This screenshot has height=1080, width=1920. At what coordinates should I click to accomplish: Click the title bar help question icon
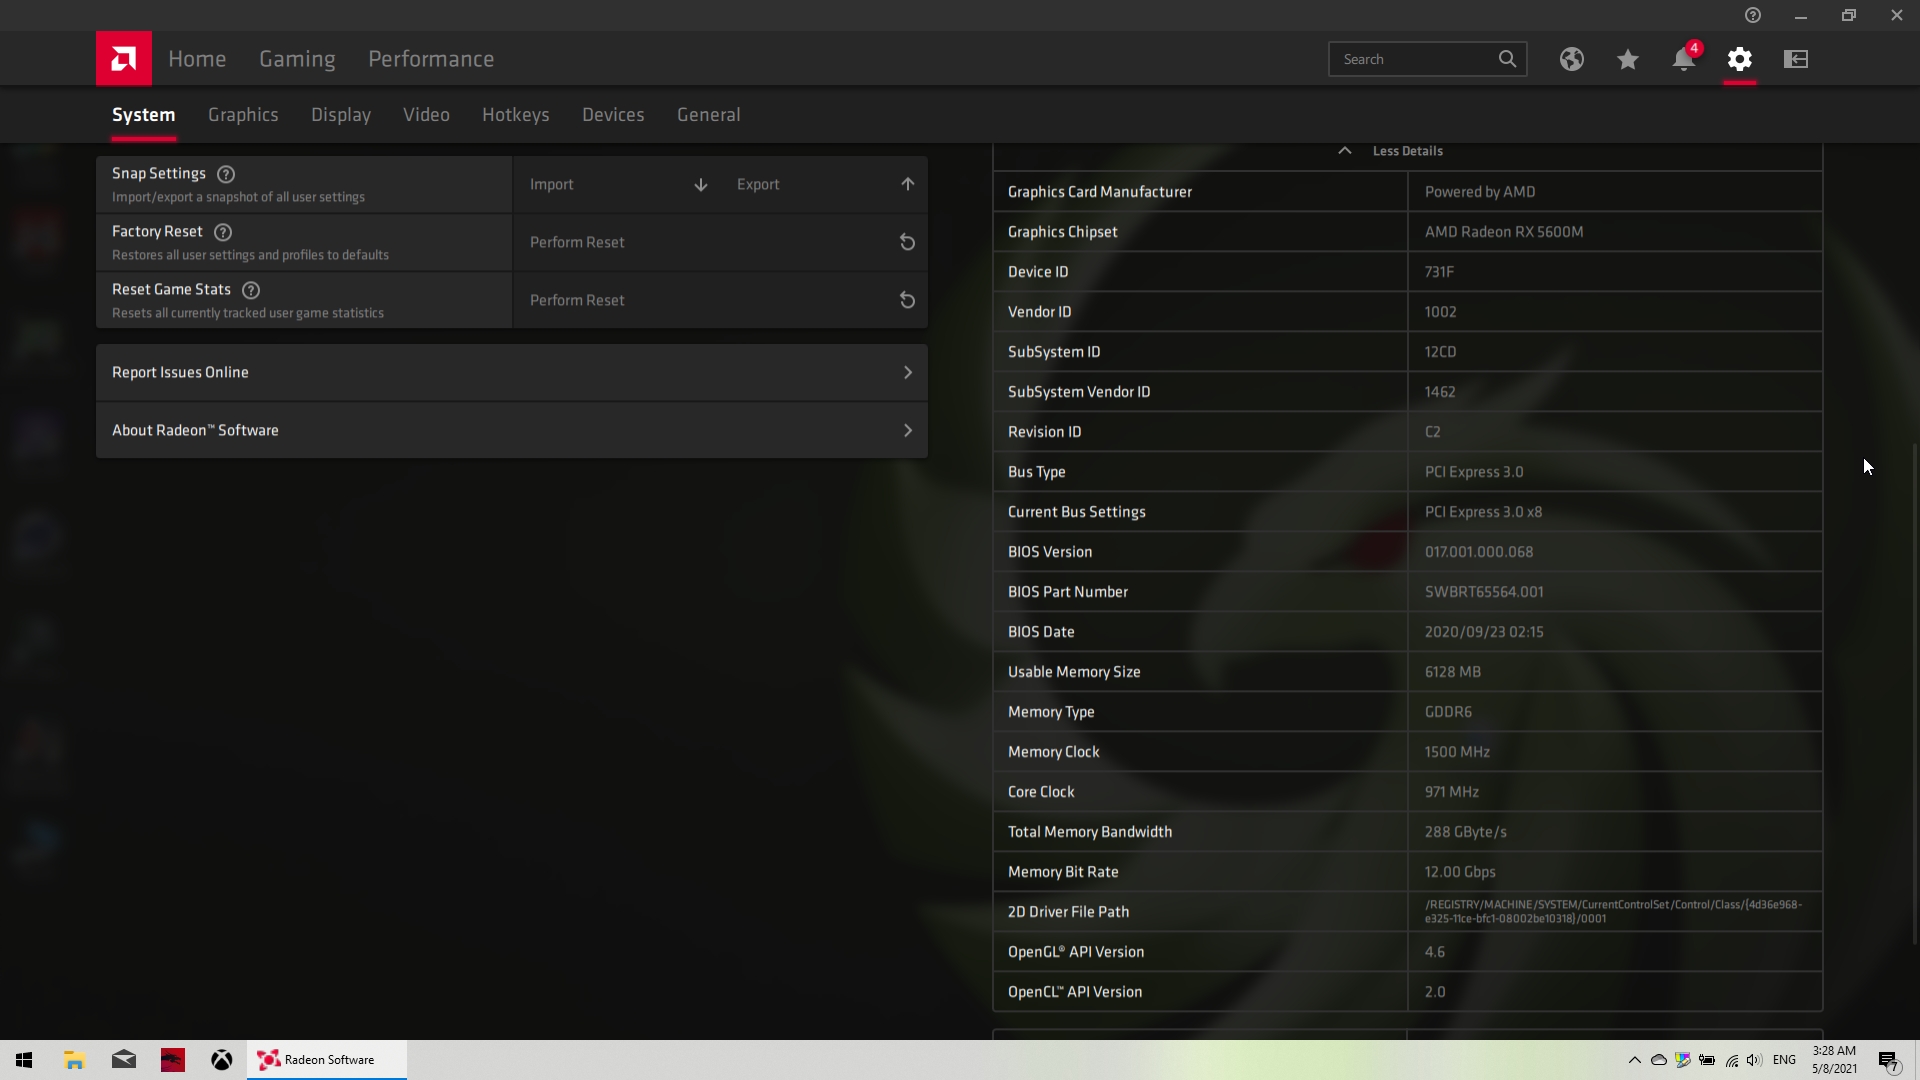click(1752, 15)
